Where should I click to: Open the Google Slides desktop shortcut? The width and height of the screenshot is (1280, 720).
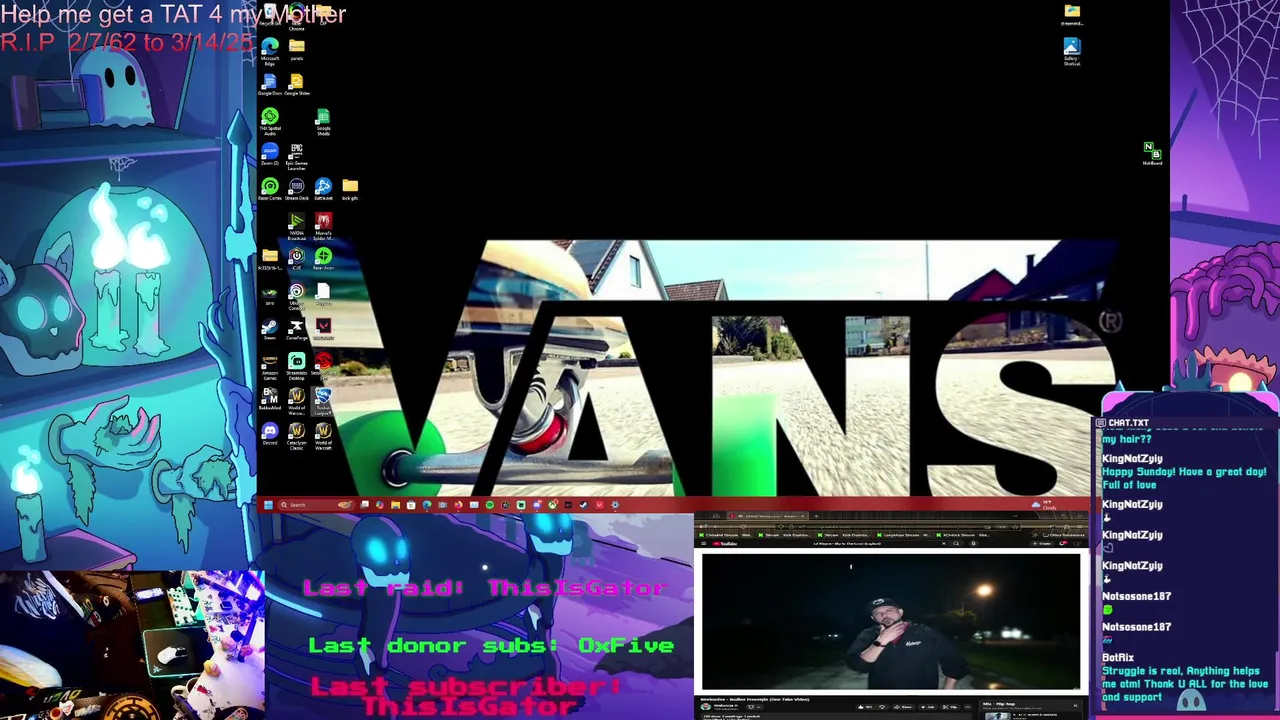297,85
